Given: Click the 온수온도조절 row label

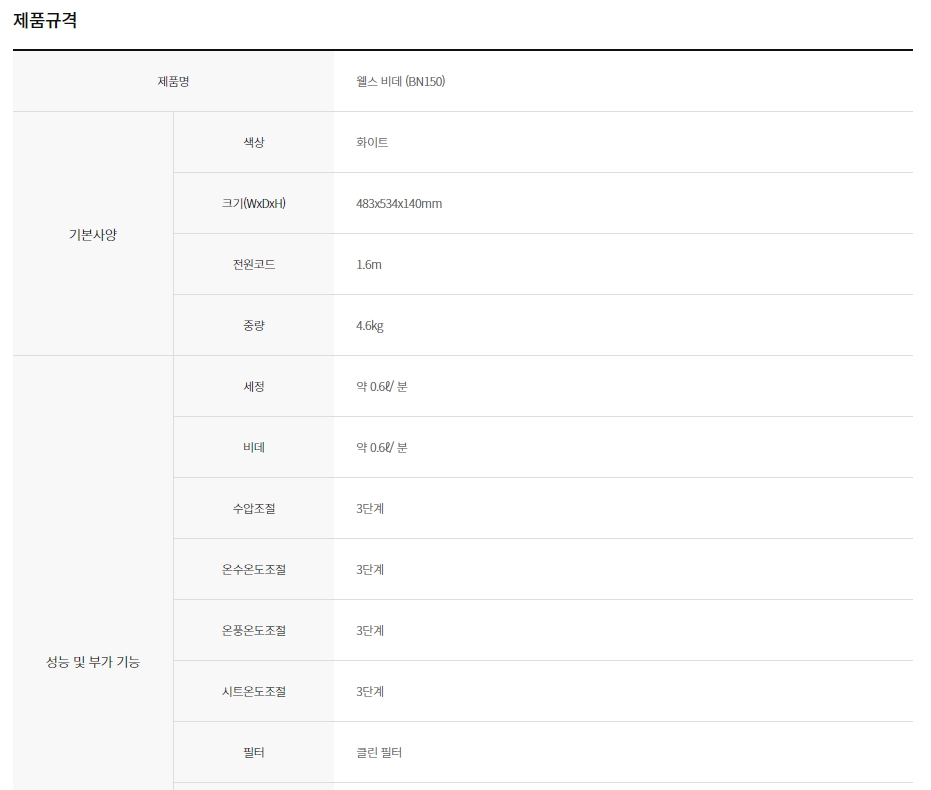Looking at the screenshot, I should [x=254, y=569].
